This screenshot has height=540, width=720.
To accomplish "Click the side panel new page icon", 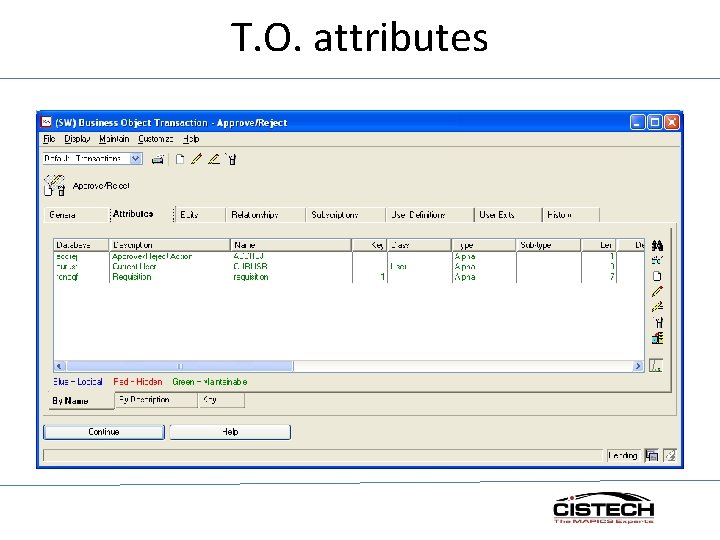I will (657, 276).
